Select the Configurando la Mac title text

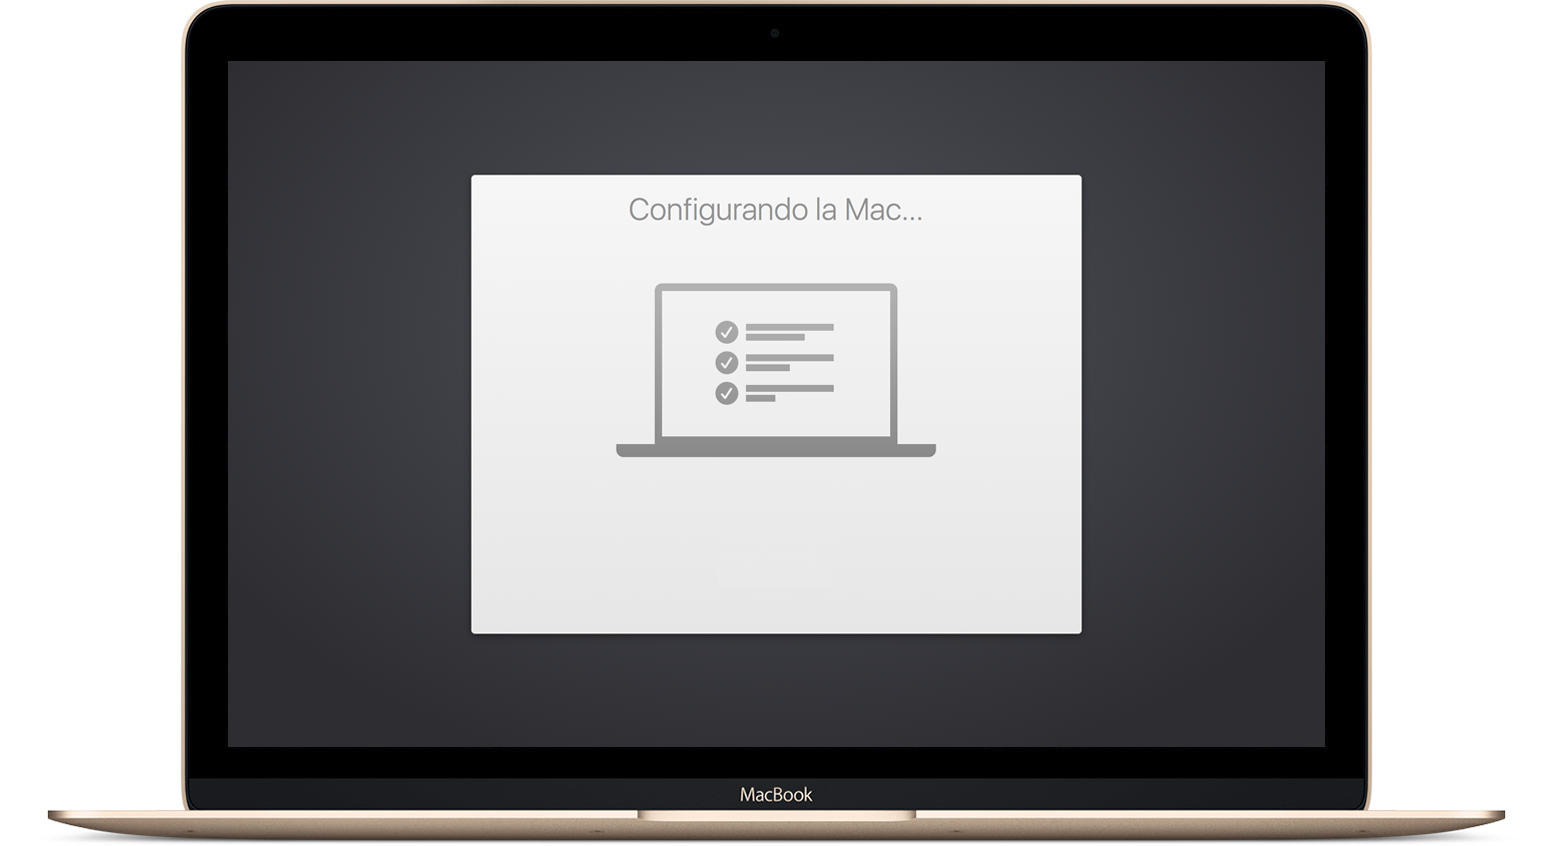click(775, 209)
